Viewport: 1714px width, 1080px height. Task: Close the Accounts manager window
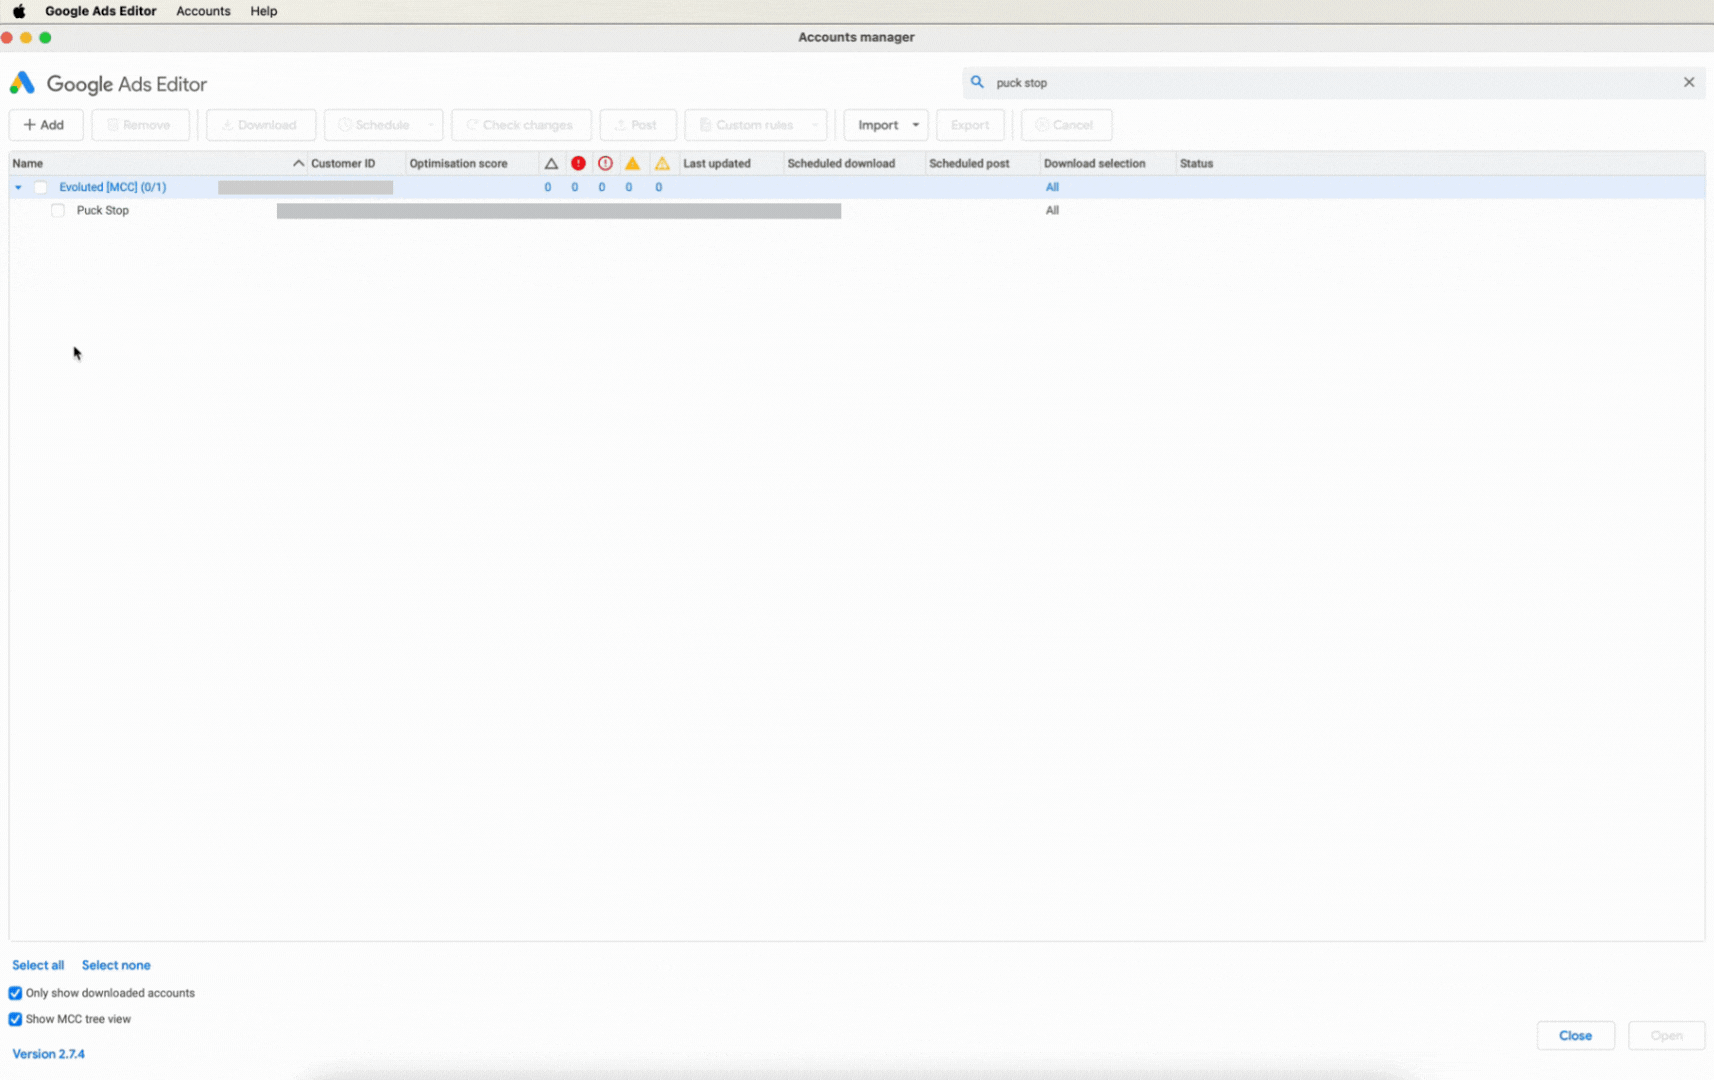click(7, 37)
